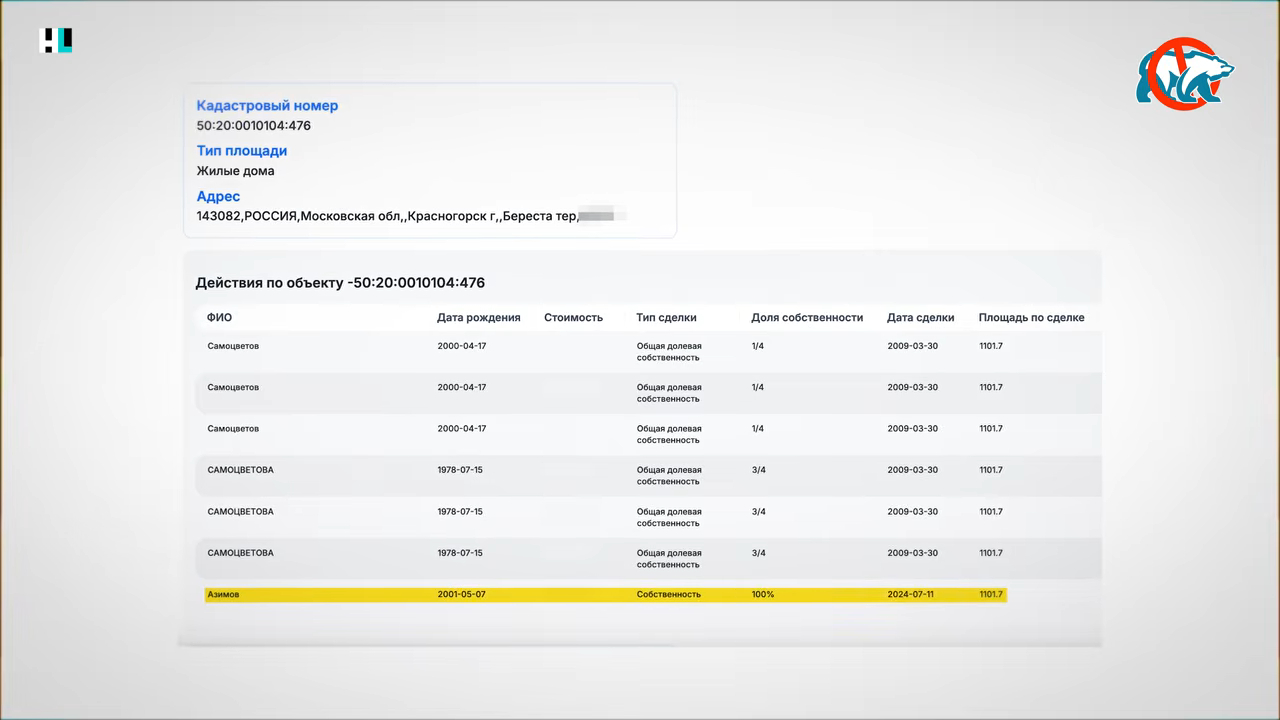Click the Площадь по сделке column header
Viewport: 1280px width, 720px height.
[x=1031, y=317]
